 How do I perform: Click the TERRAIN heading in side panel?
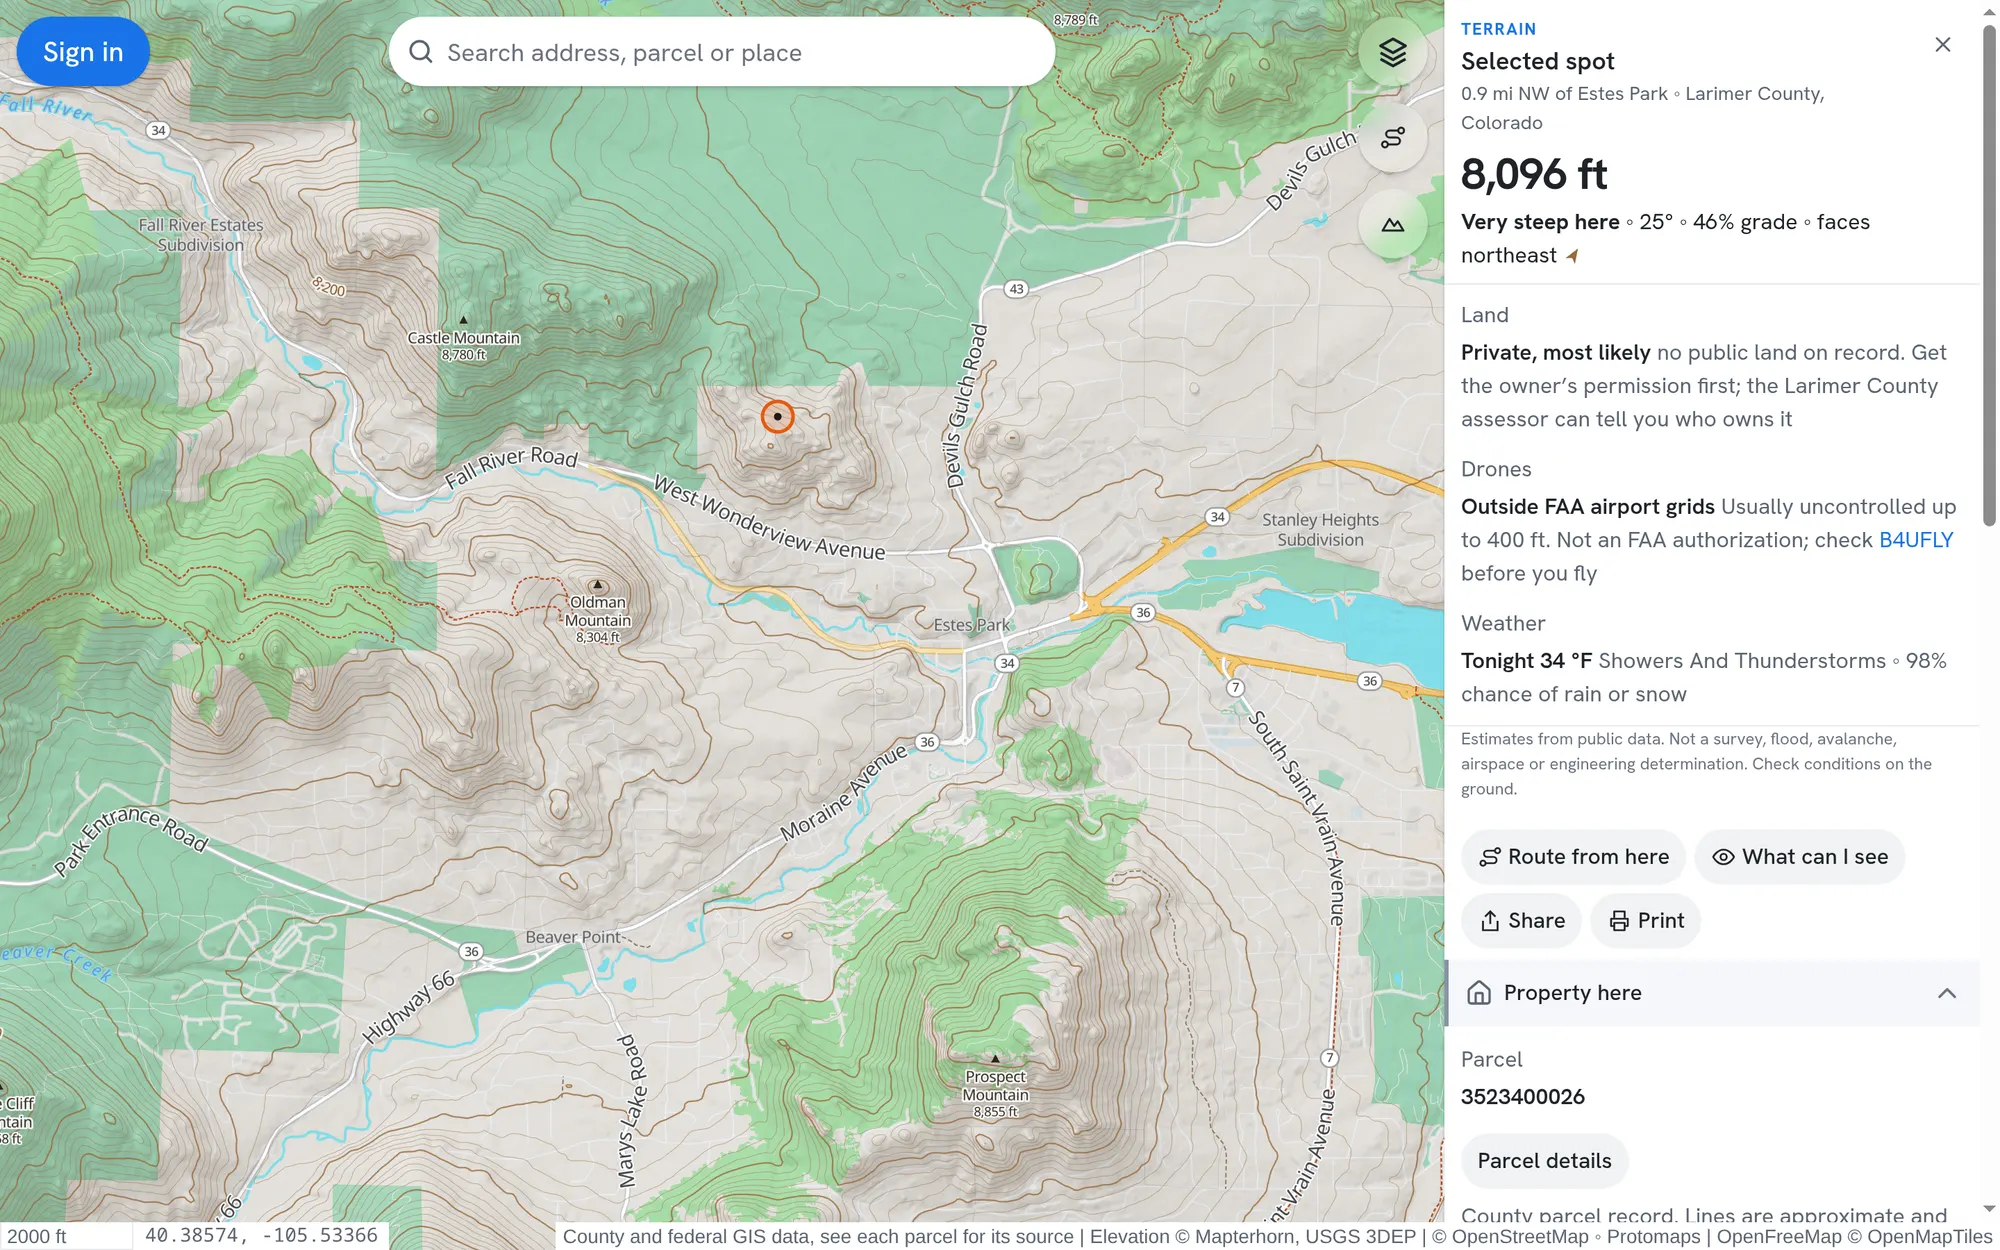point(1498,29)
